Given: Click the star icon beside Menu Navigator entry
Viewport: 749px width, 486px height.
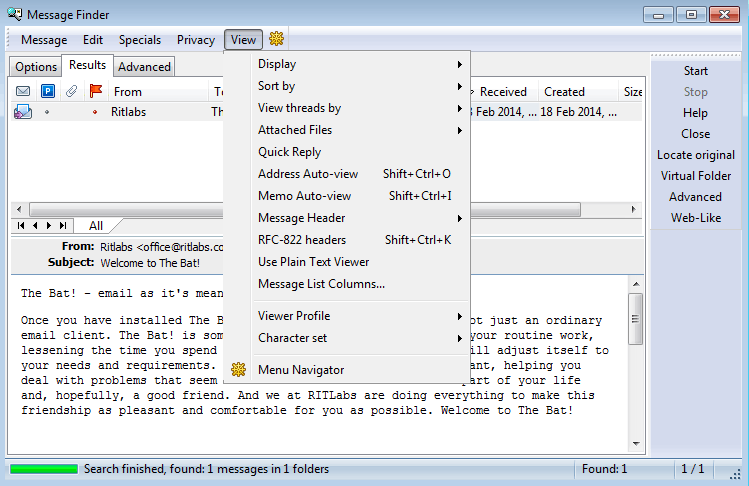Looking at the screenshot, I should (238, 369).
